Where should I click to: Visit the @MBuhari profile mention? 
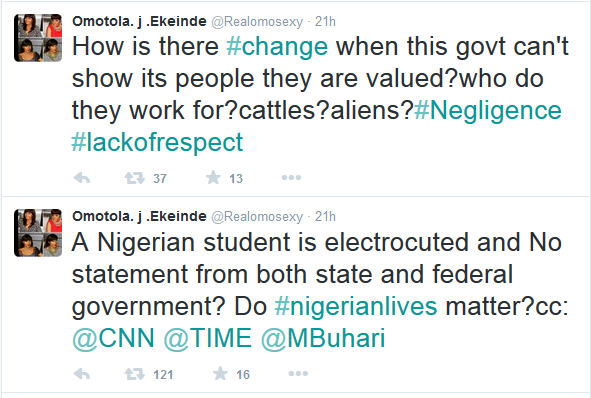[x=323, y=338]
